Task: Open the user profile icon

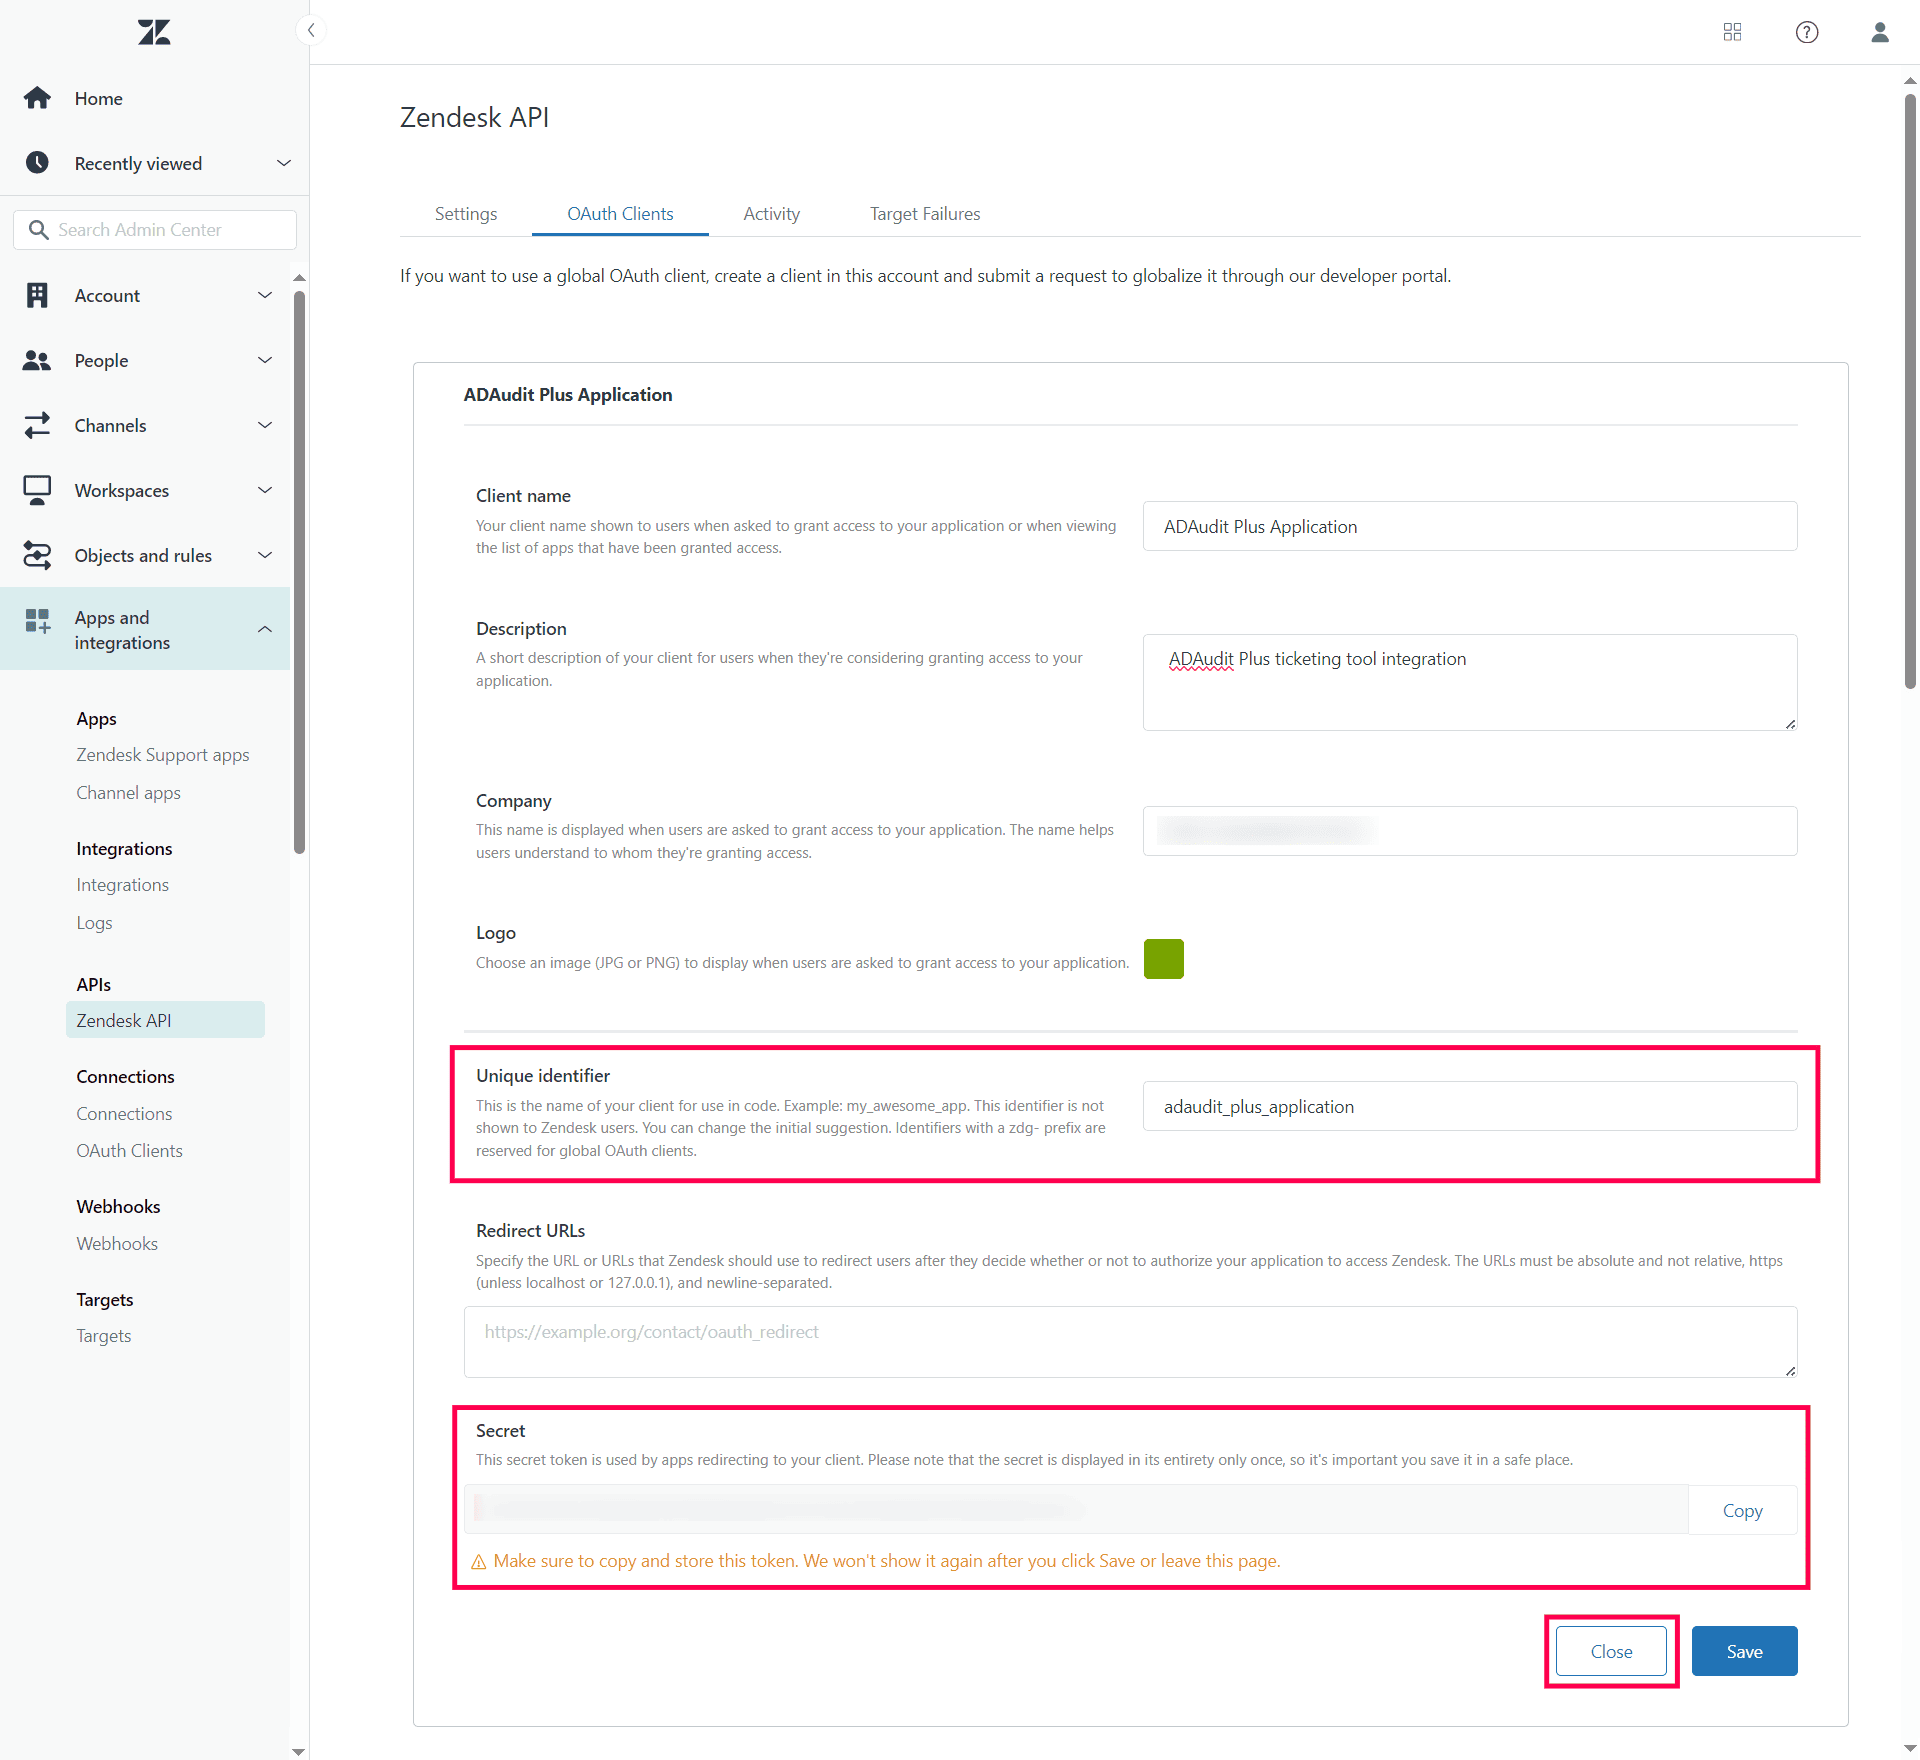Action: pos(1879,32)
